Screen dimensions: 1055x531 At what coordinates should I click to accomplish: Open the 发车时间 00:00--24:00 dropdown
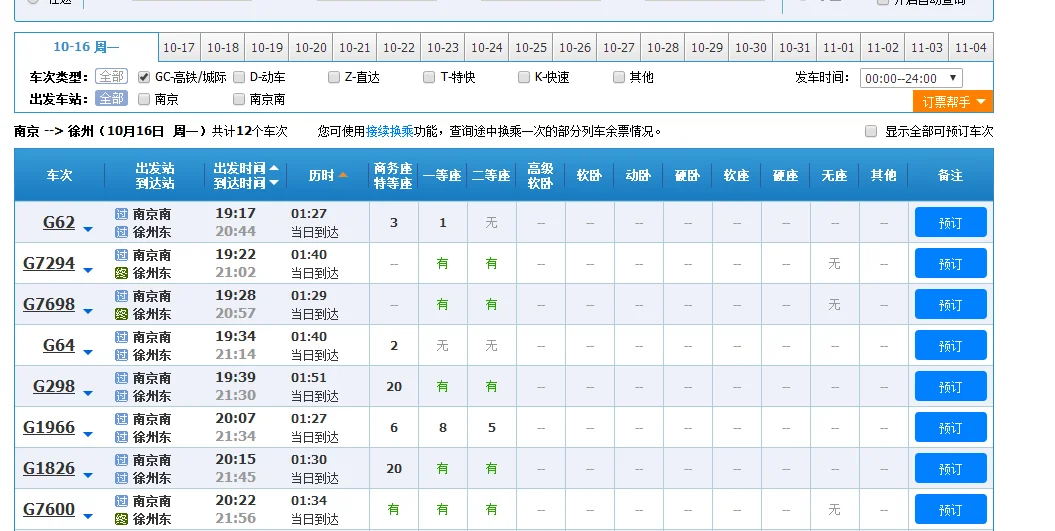click(911, 78)
